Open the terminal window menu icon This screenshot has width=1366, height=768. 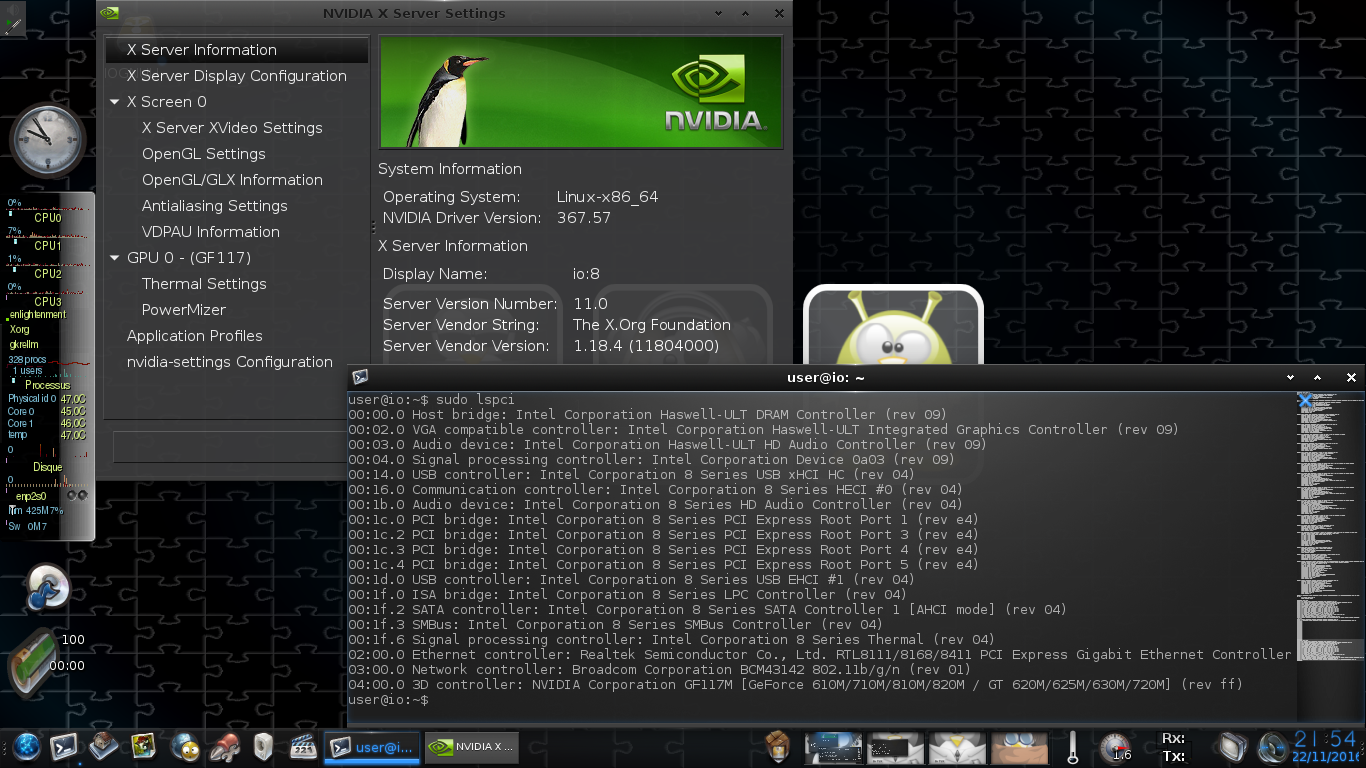point(360,377)
